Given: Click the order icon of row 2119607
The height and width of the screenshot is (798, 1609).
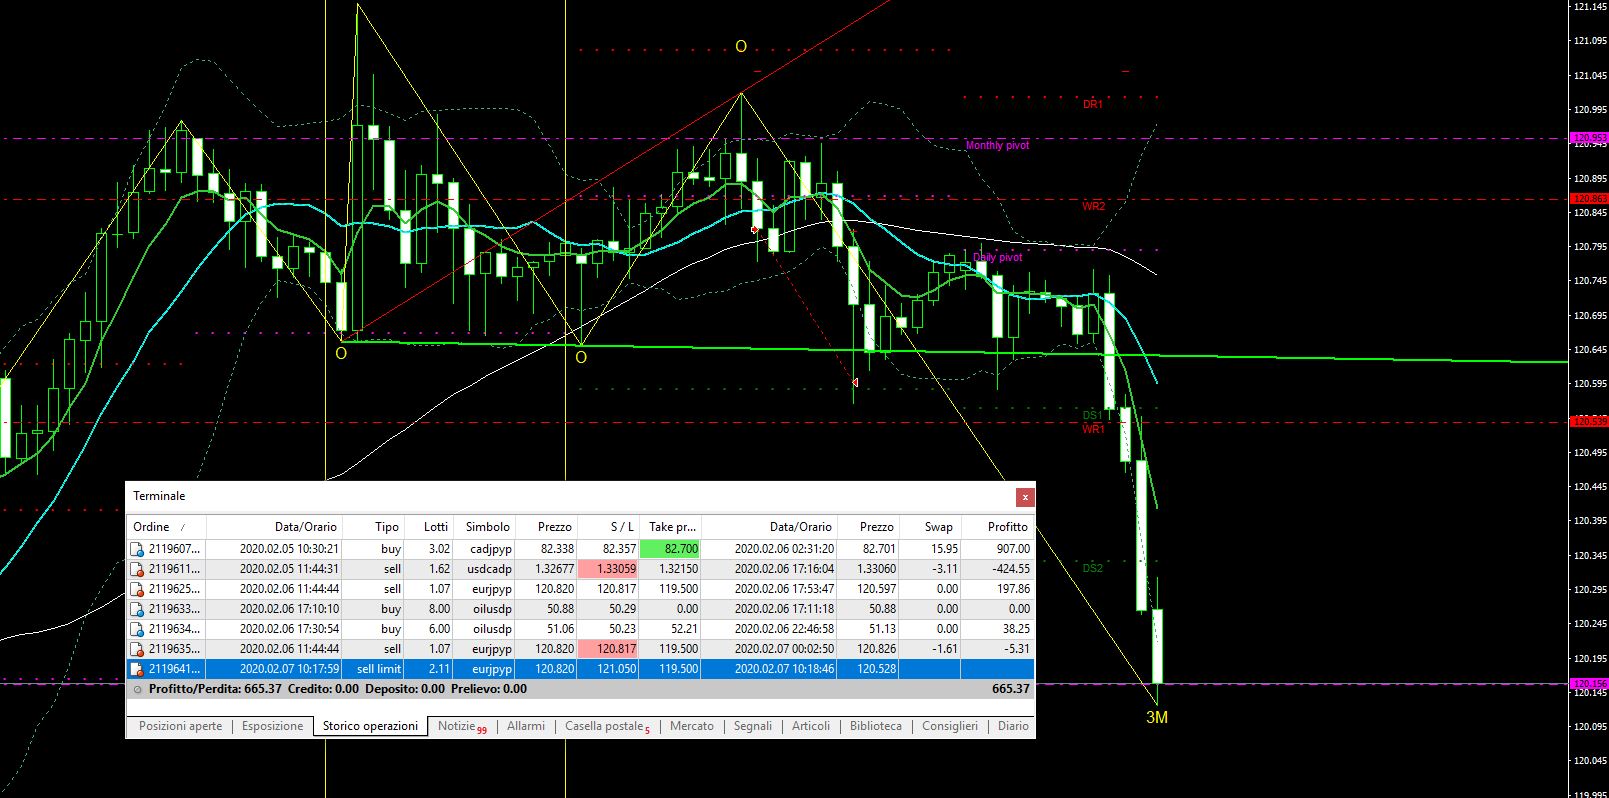Looking at the screenshot, I should pyautogui.click(x=137, y=549).
